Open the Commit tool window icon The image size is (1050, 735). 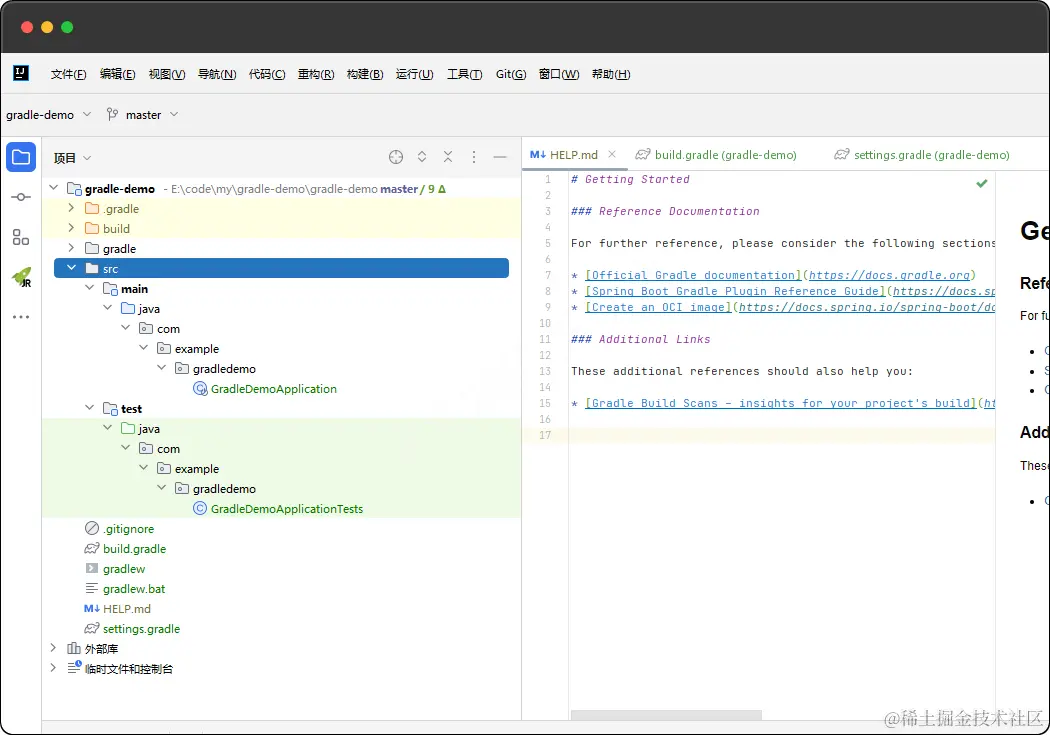pyautogui.click(x=21, y=197)
